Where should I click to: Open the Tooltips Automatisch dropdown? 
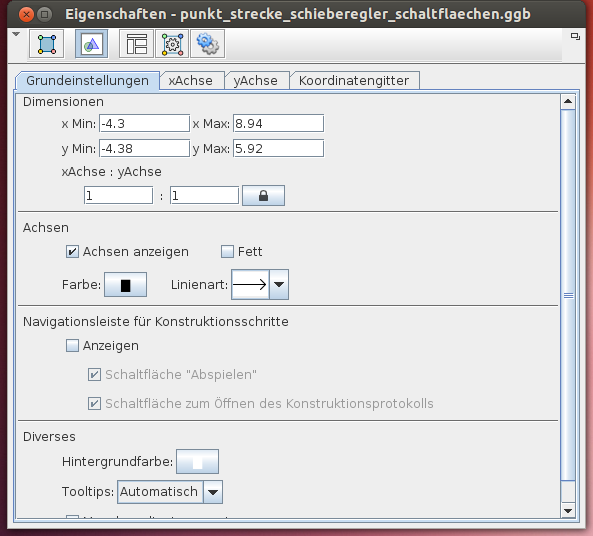213,492
